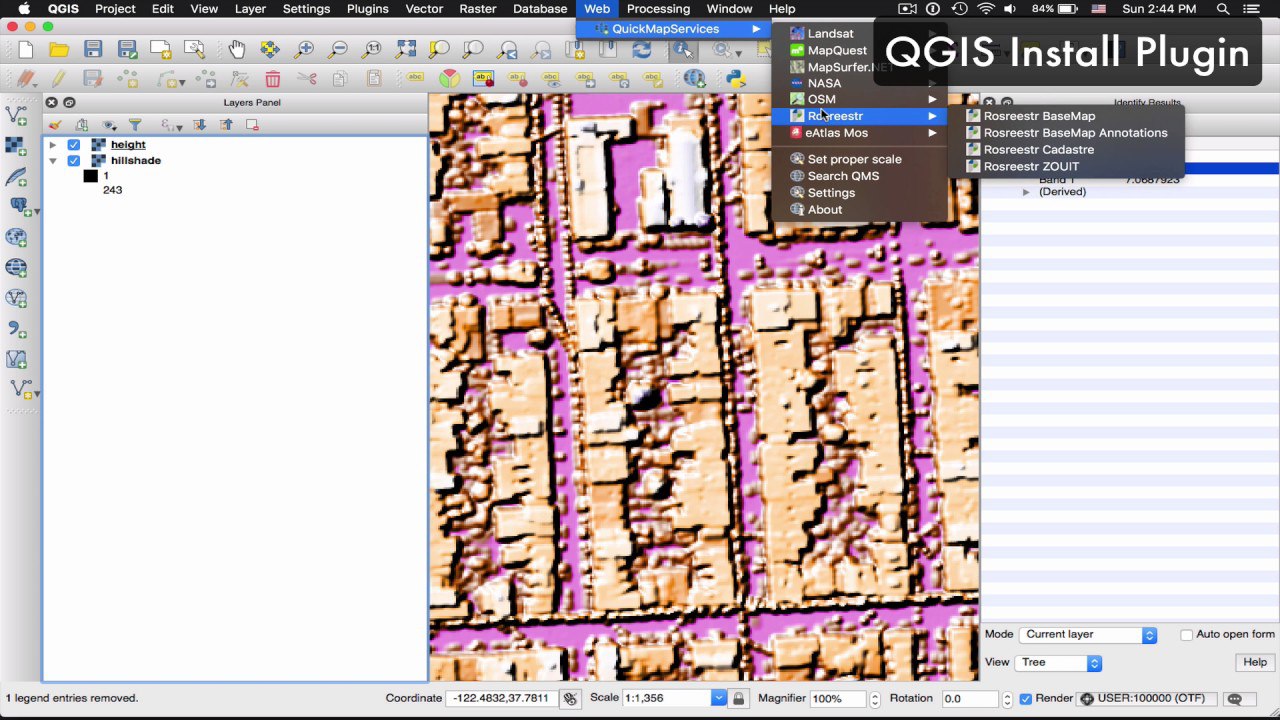This screenshot has height=720, width=1280.
Task: Click Remove Layer icon in Layers Panel
Action: tap(252, 125)
